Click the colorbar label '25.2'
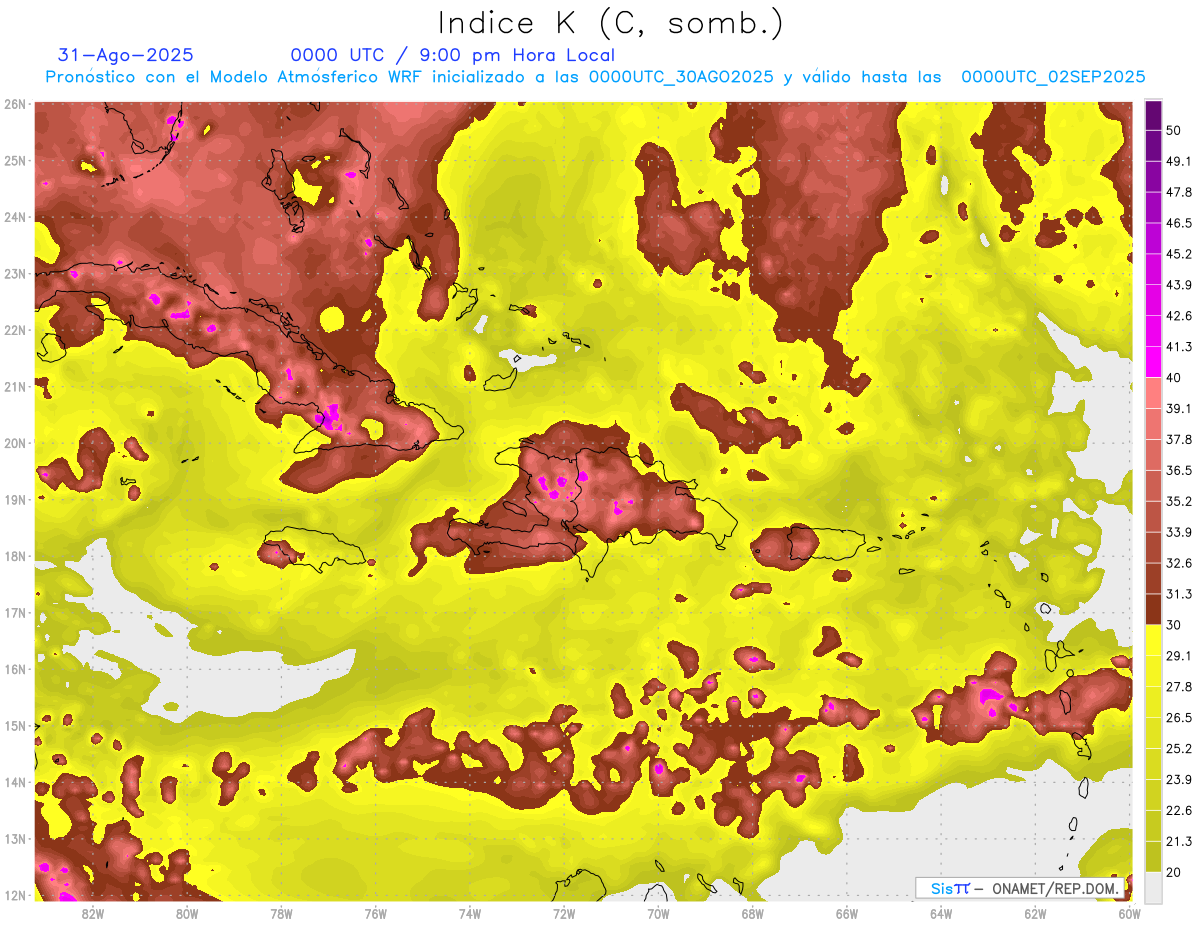This screenshot has height=927, width=1200. (1180, 749)
